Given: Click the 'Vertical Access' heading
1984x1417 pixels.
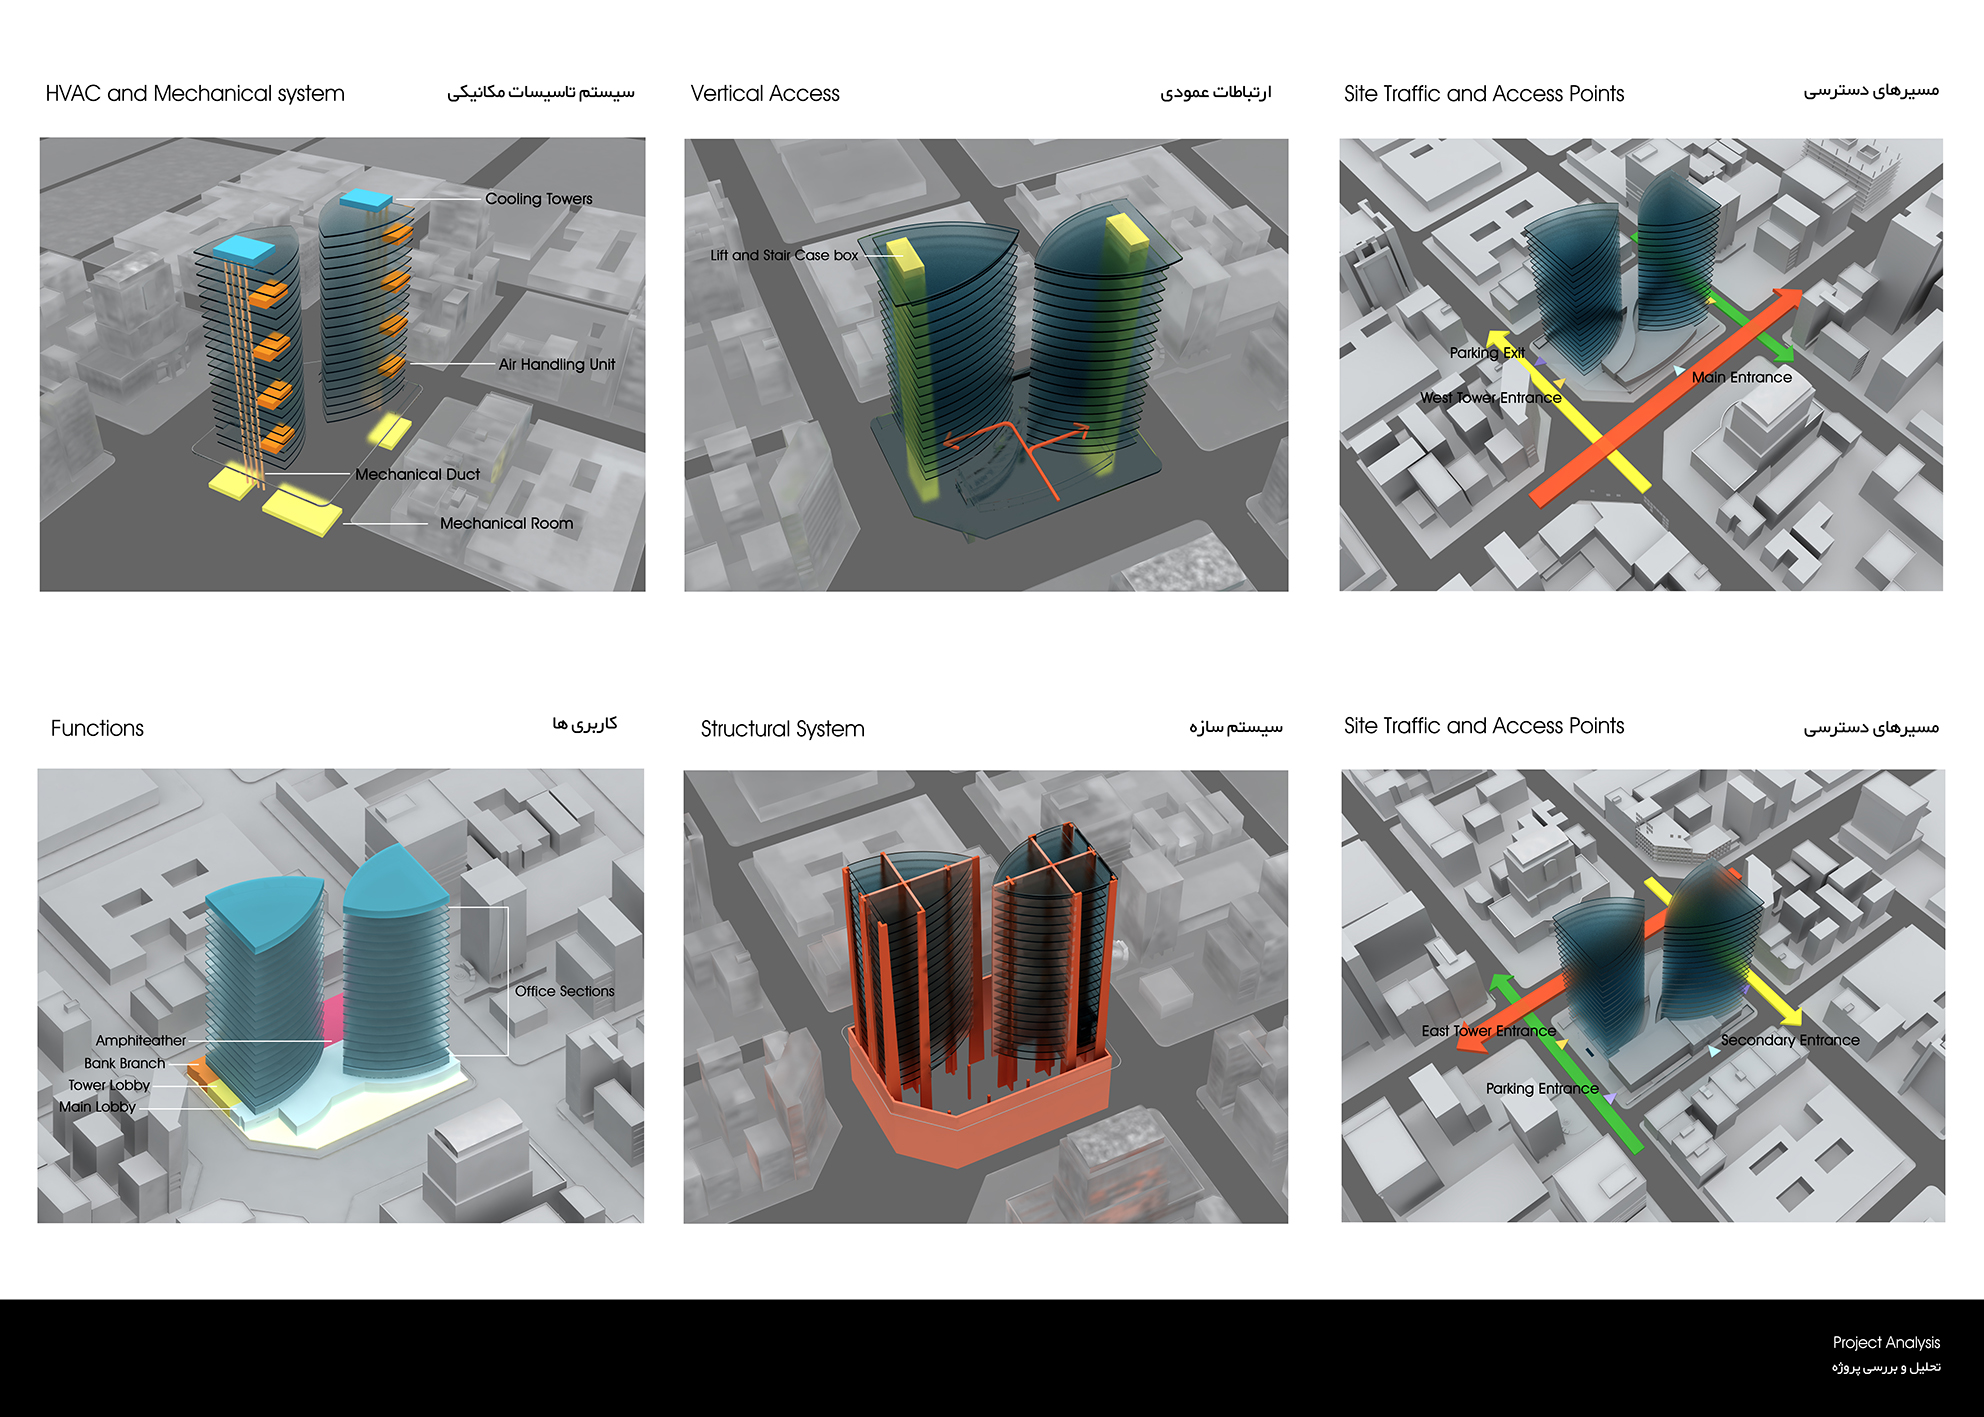Looking at the screenshot, I should (765, 94).
